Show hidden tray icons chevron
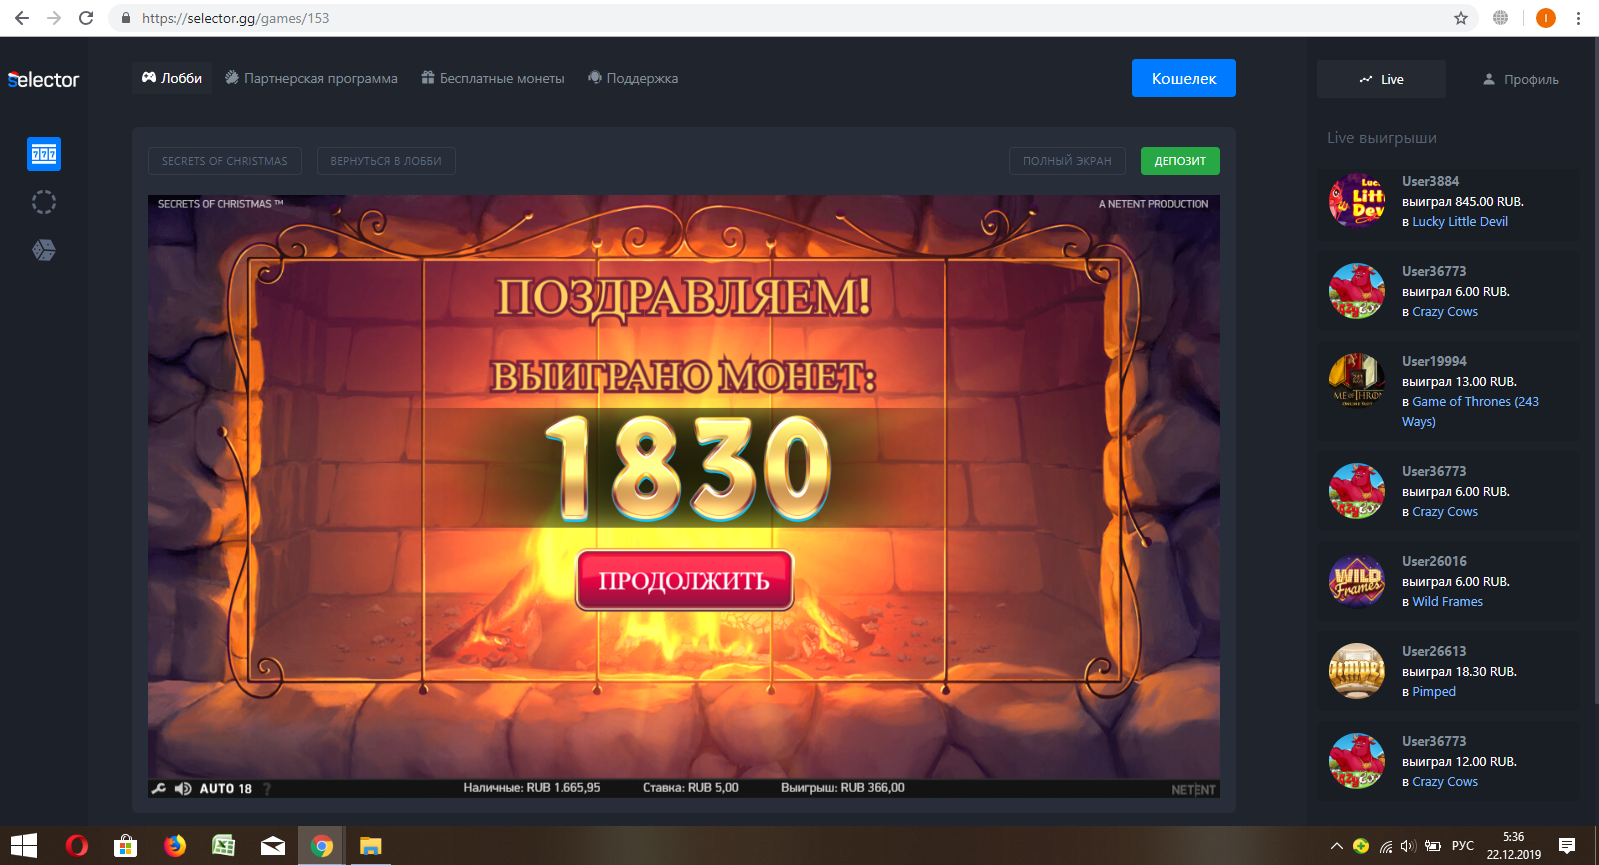Screen dimensions: 1599x865 [1336, 846]
